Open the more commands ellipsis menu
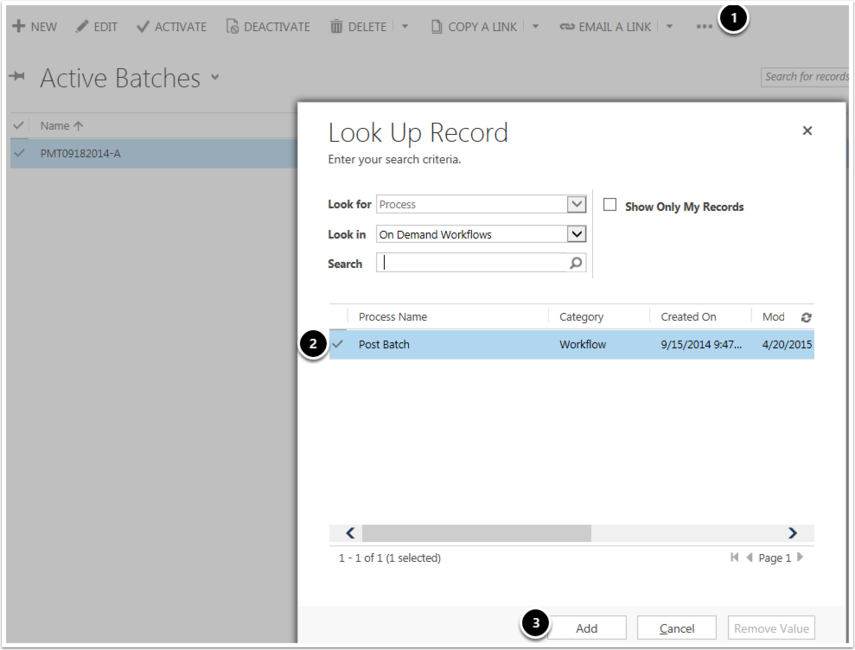This screenshot has width=855, height=650. click(x=704, y=26)
